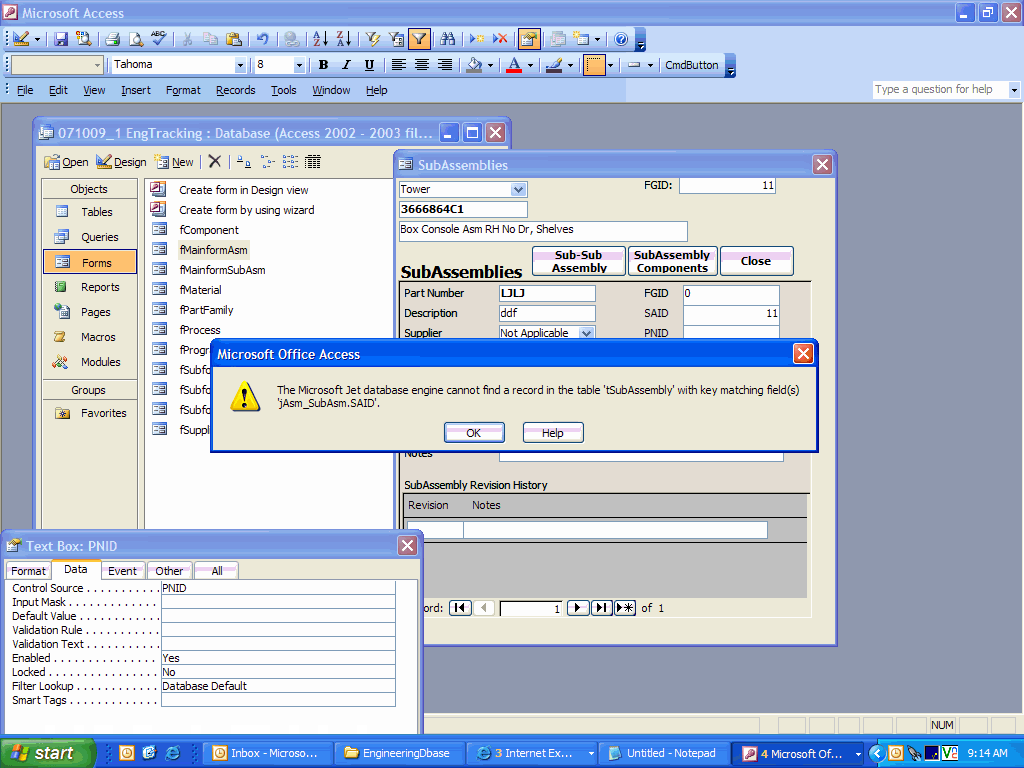Screen dimensions: 1024x768
Task: Open the Records menu
Action: pos(236,90)
